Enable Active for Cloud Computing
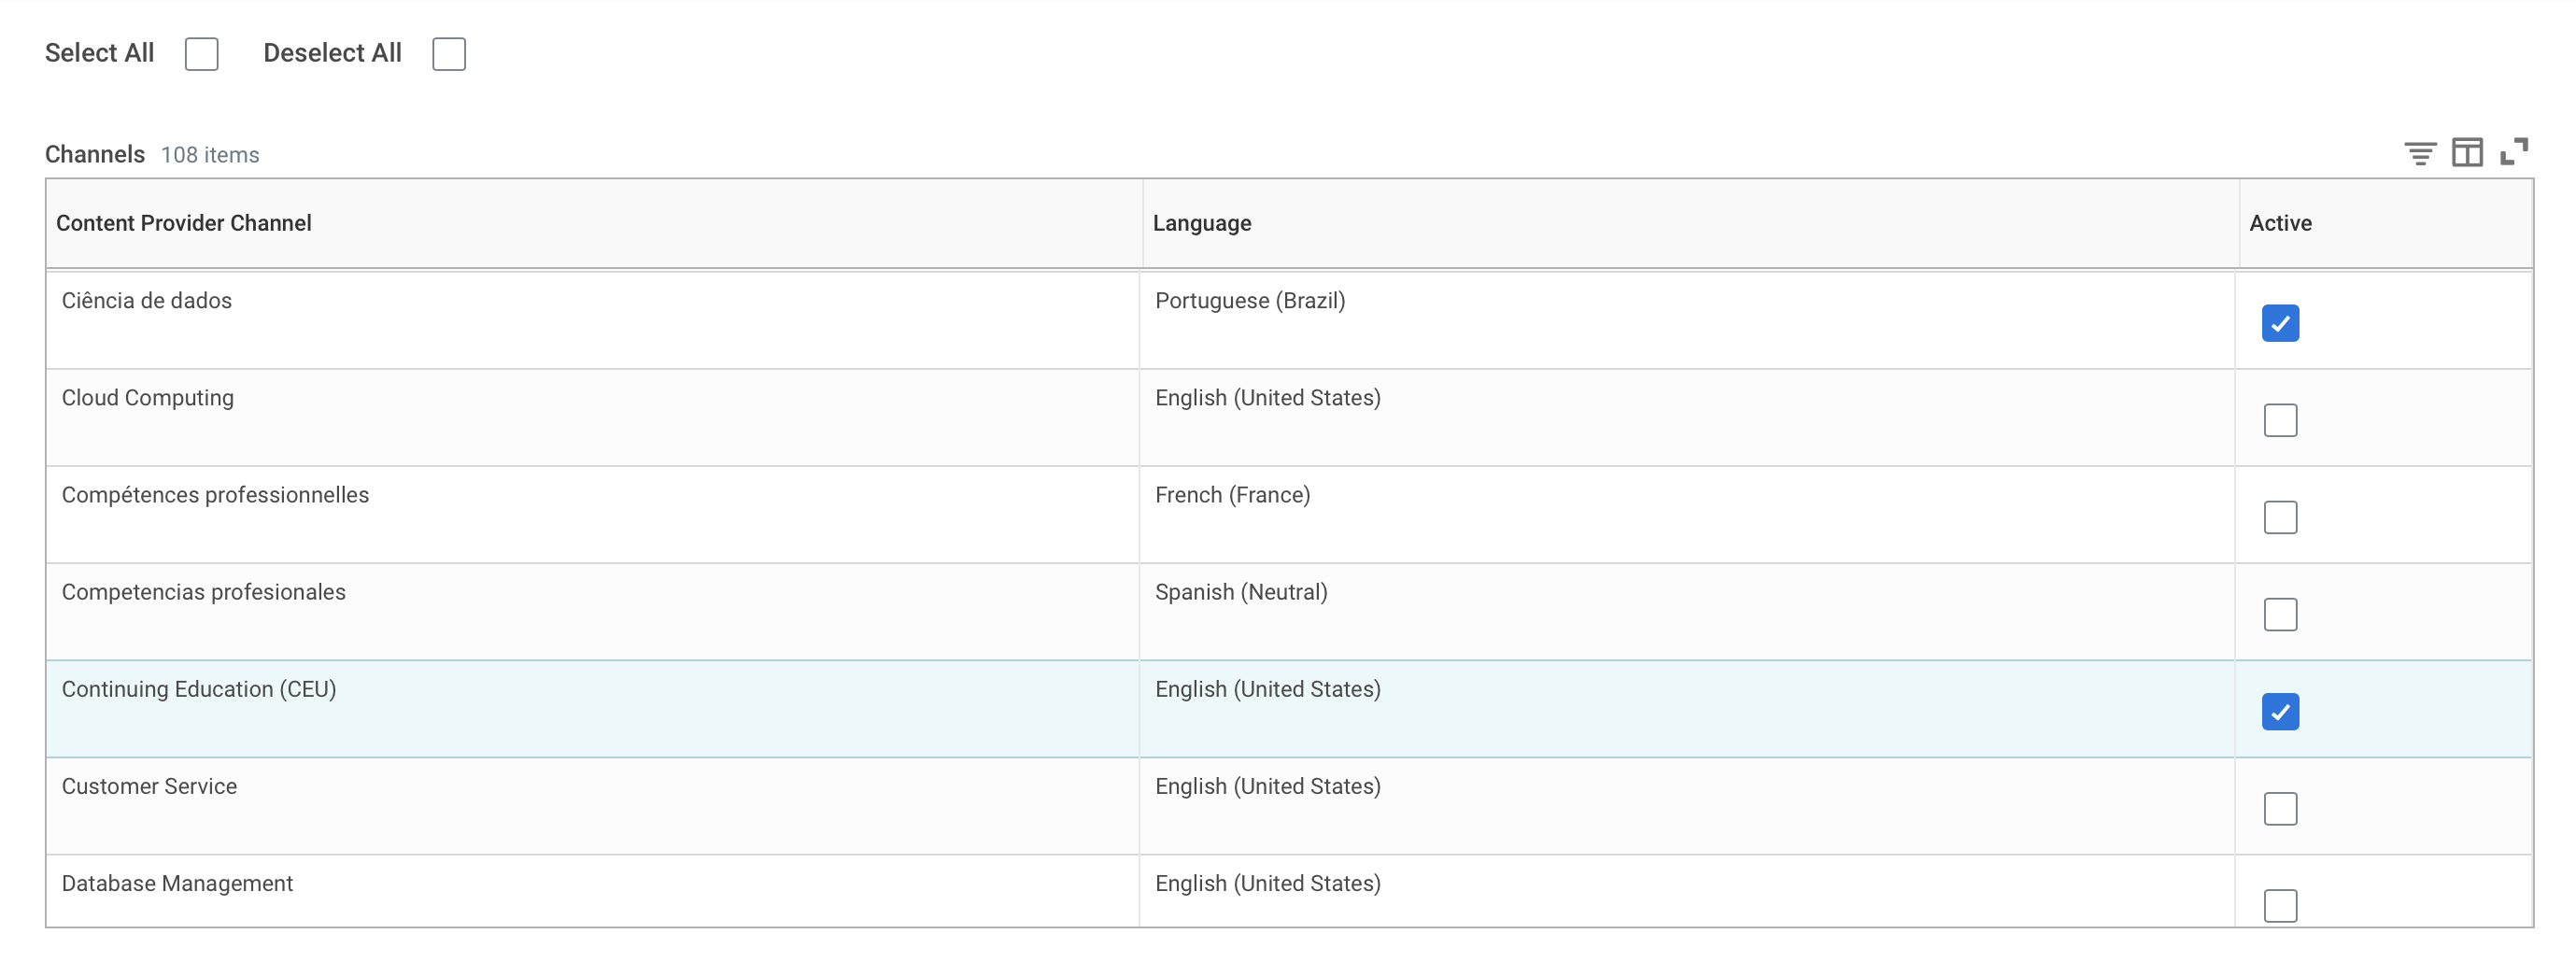The image size is (2576, 962). 2280,420
